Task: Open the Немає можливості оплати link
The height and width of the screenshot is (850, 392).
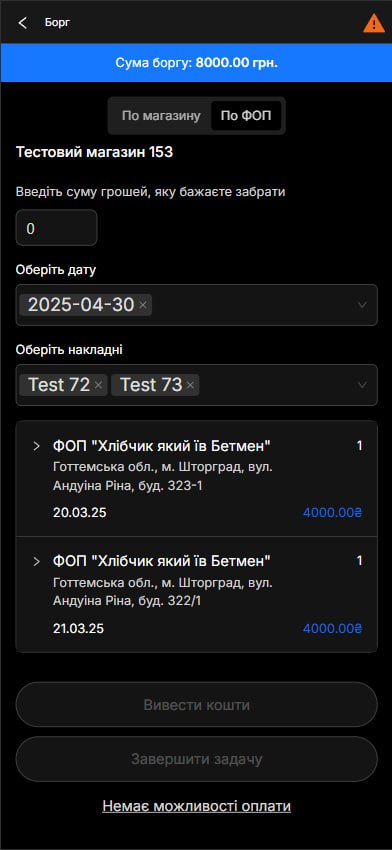Action: pos(196,806)
